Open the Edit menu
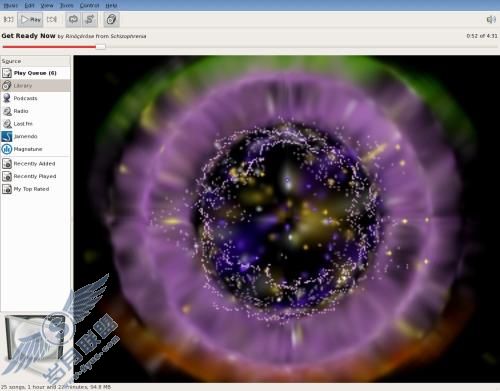500x391 pixels. (x=29, y=6)
